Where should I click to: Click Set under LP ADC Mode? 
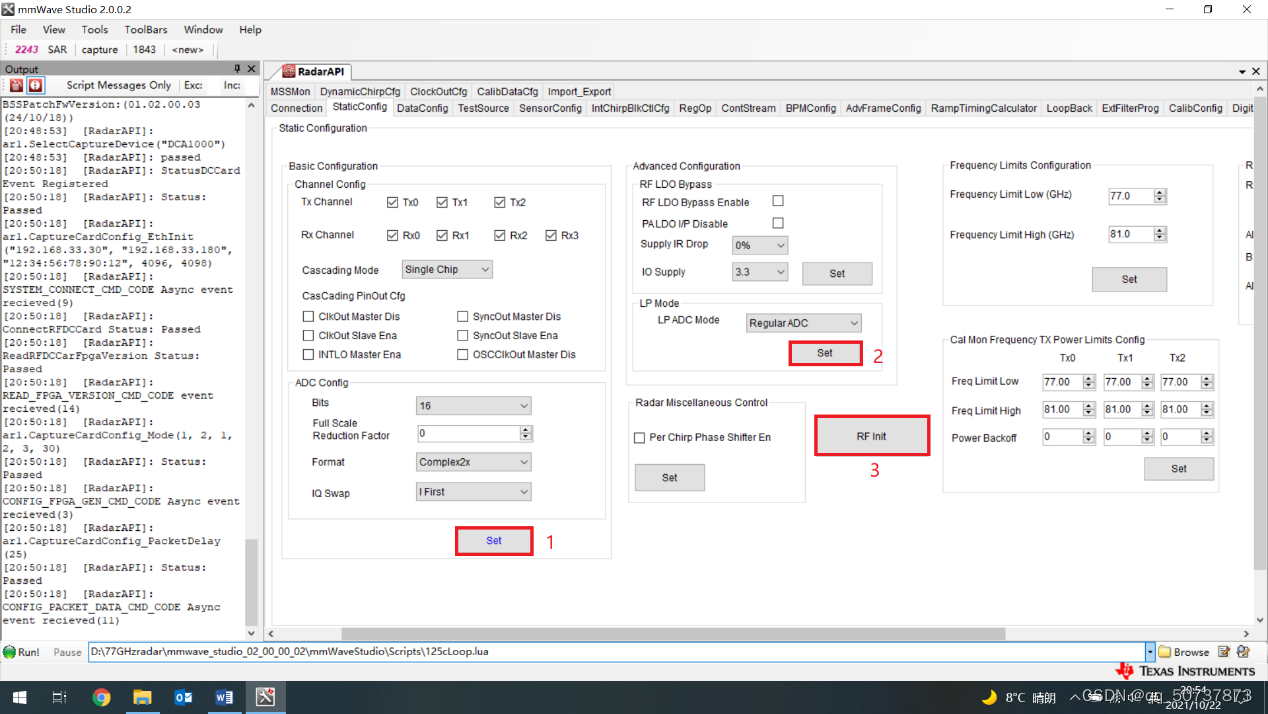point(824,353)
